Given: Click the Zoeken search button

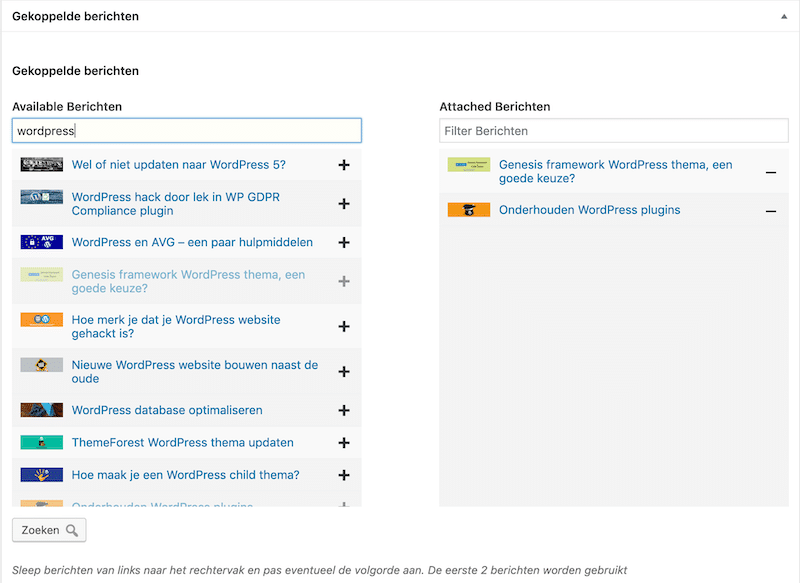Looking at the screenshot, I should pyautogui.click(x=49, y=530).
